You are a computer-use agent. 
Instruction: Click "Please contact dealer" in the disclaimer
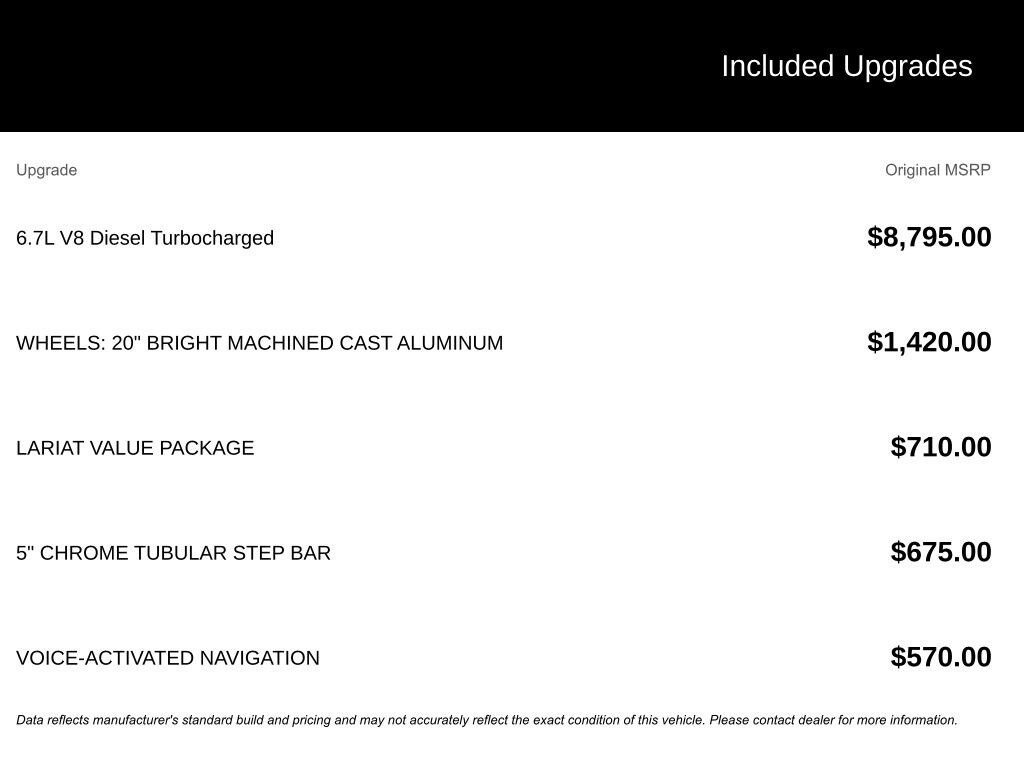[x=771, y=720]
